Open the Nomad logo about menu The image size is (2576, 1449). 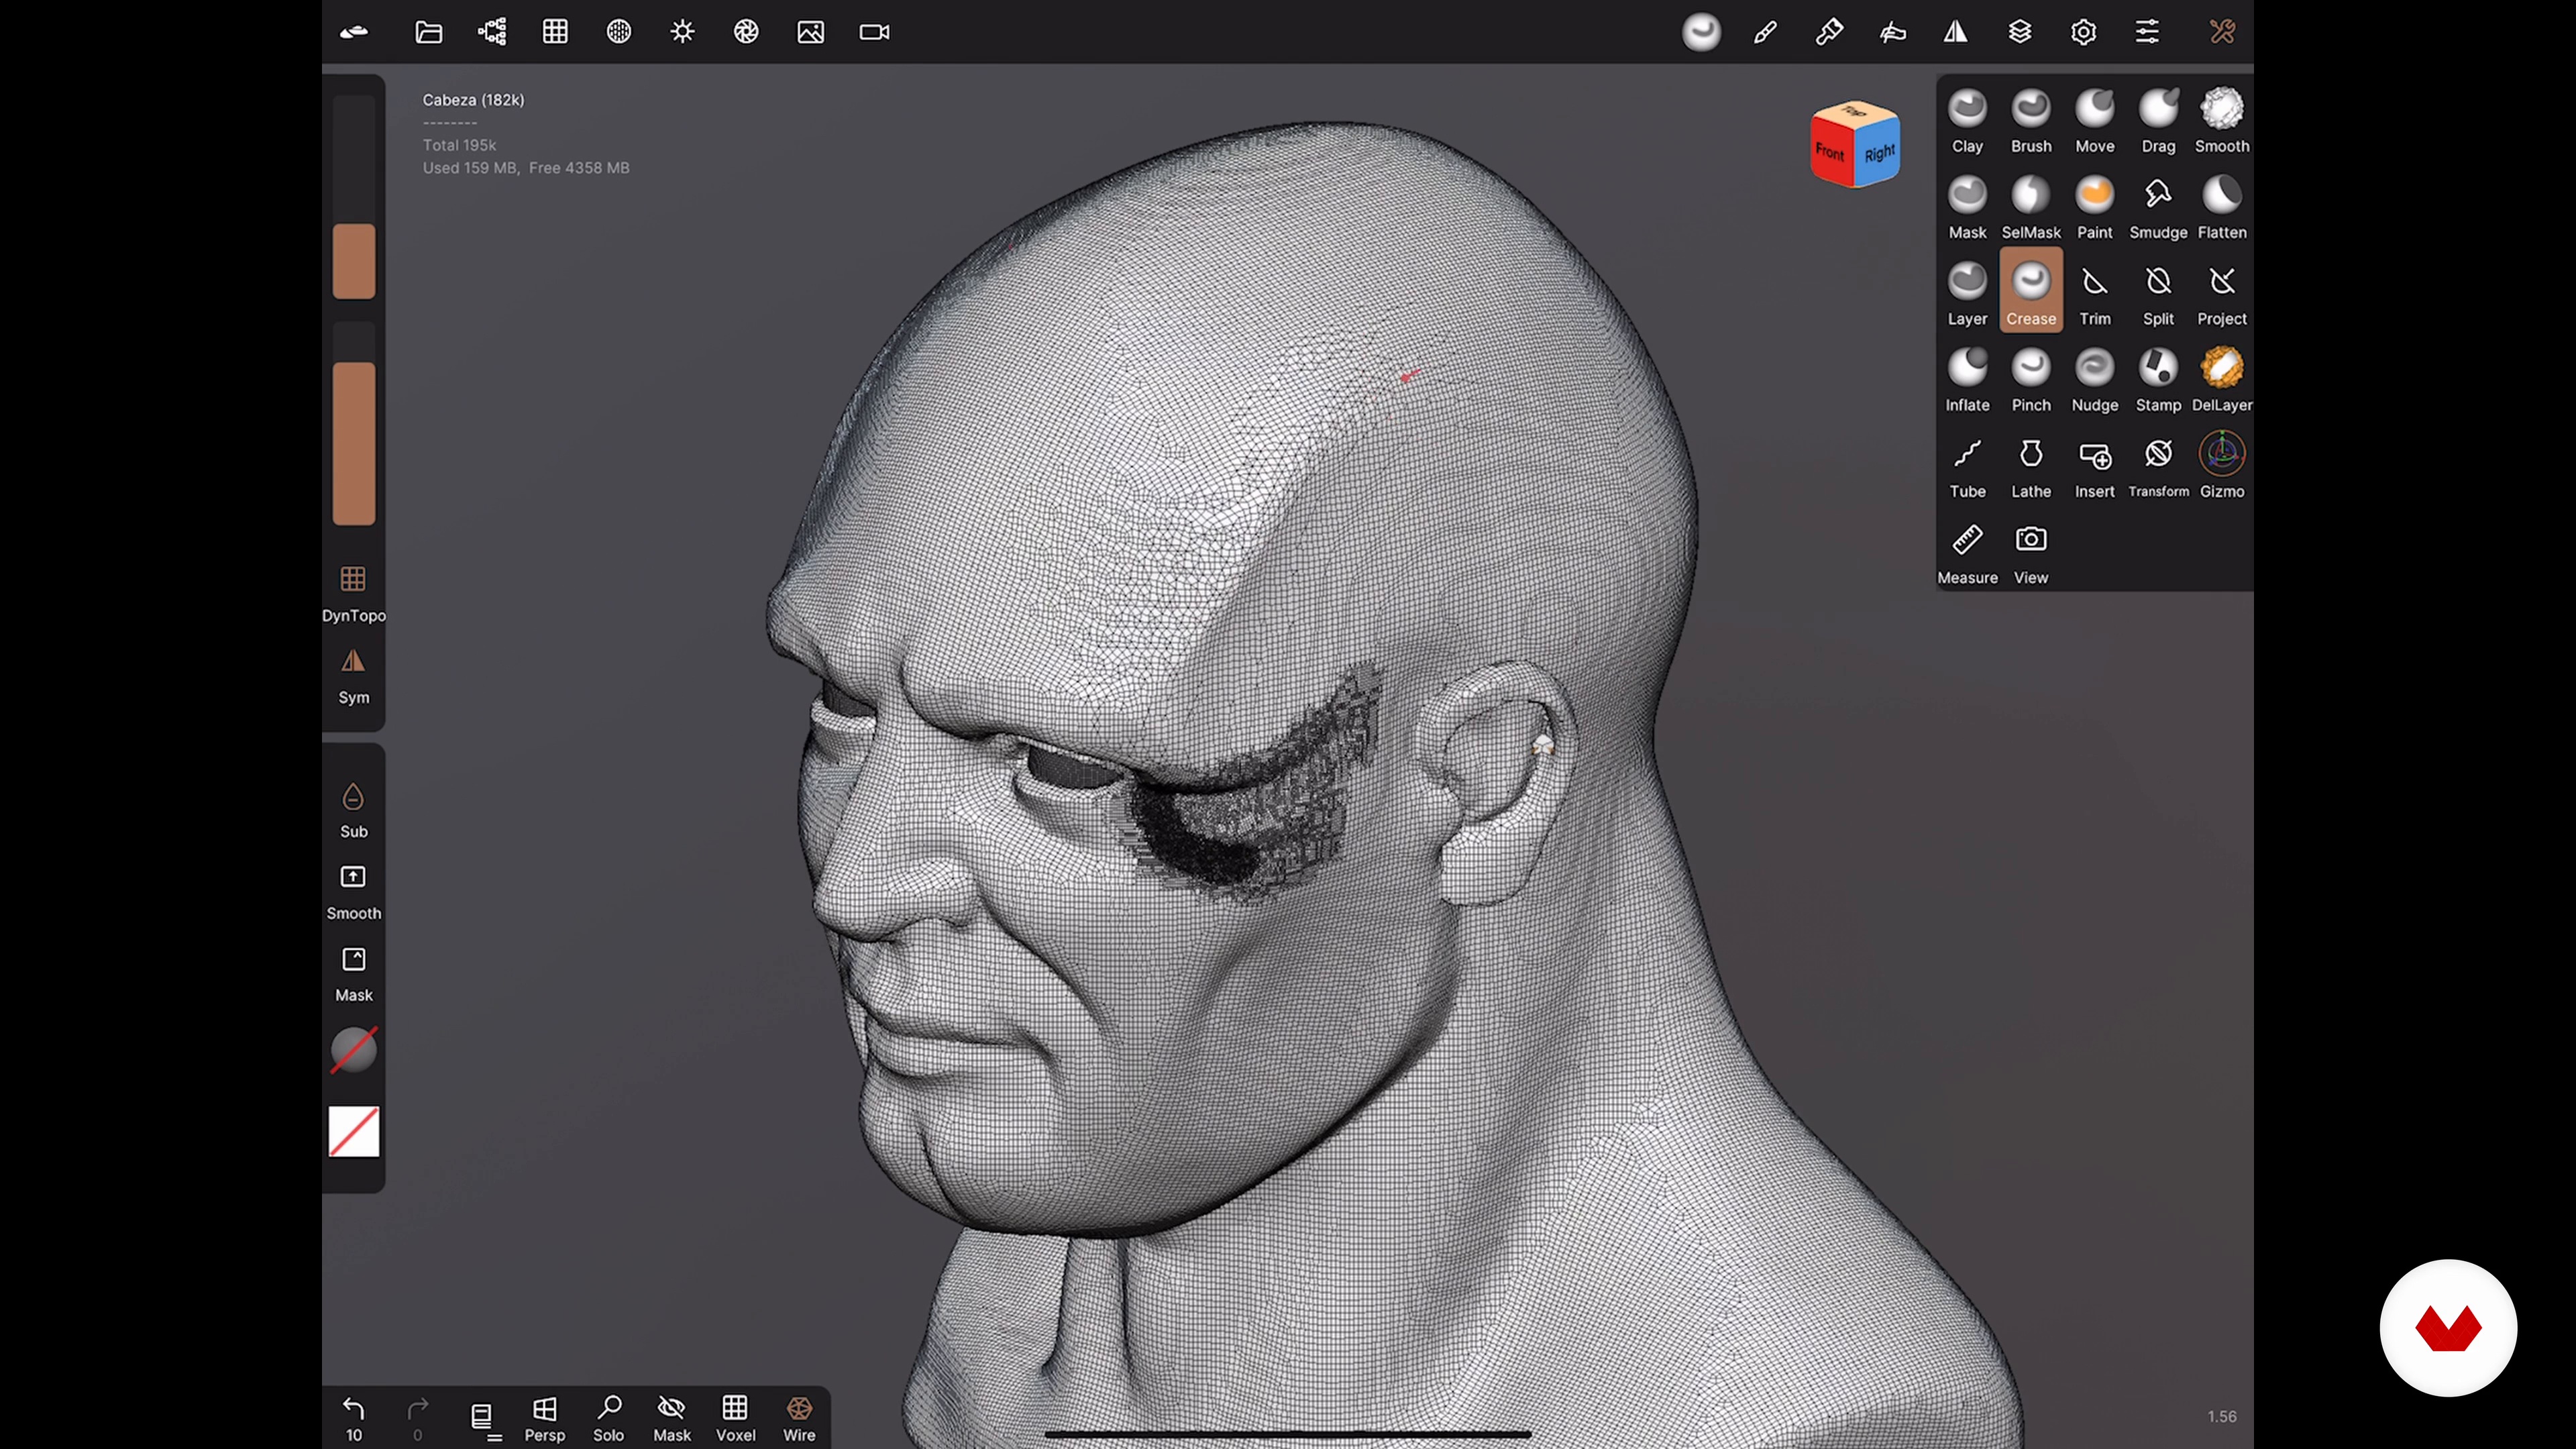[x=354, y=32]
